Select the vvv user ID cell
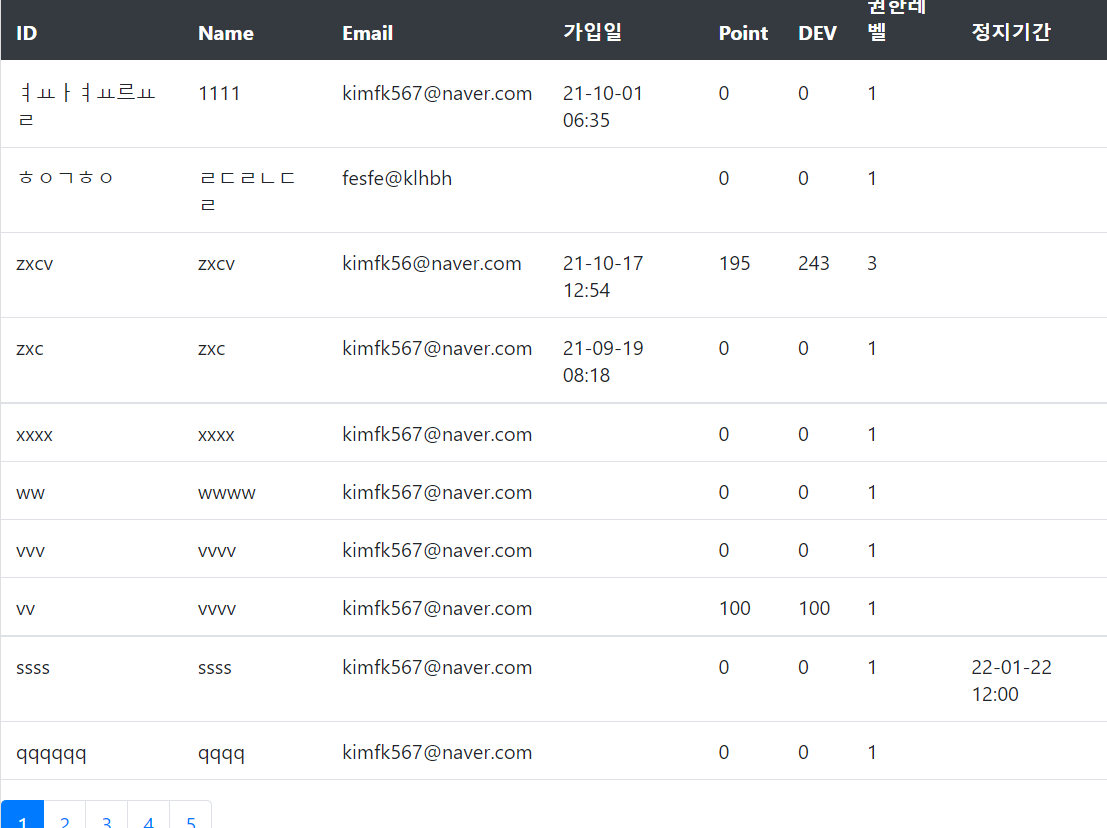This screenshot has width=1107, height=828. coord(30,551)
